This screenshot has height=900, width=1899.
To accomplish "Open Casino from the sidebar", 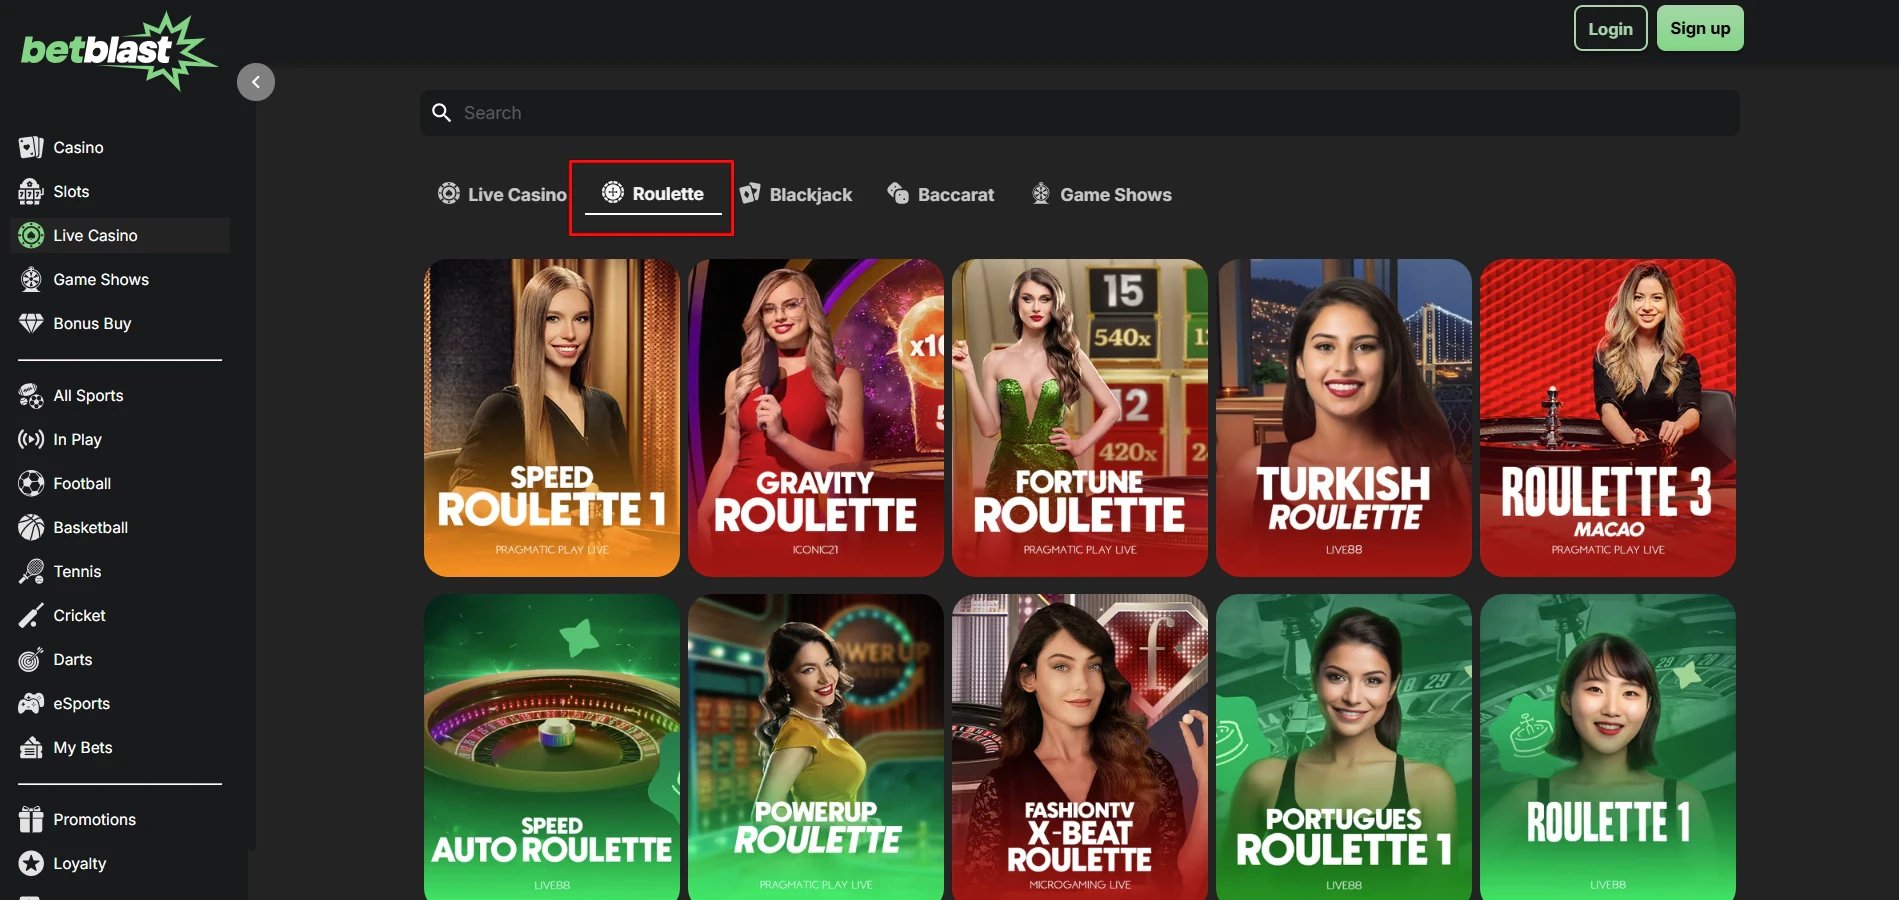I will (120, 147).
